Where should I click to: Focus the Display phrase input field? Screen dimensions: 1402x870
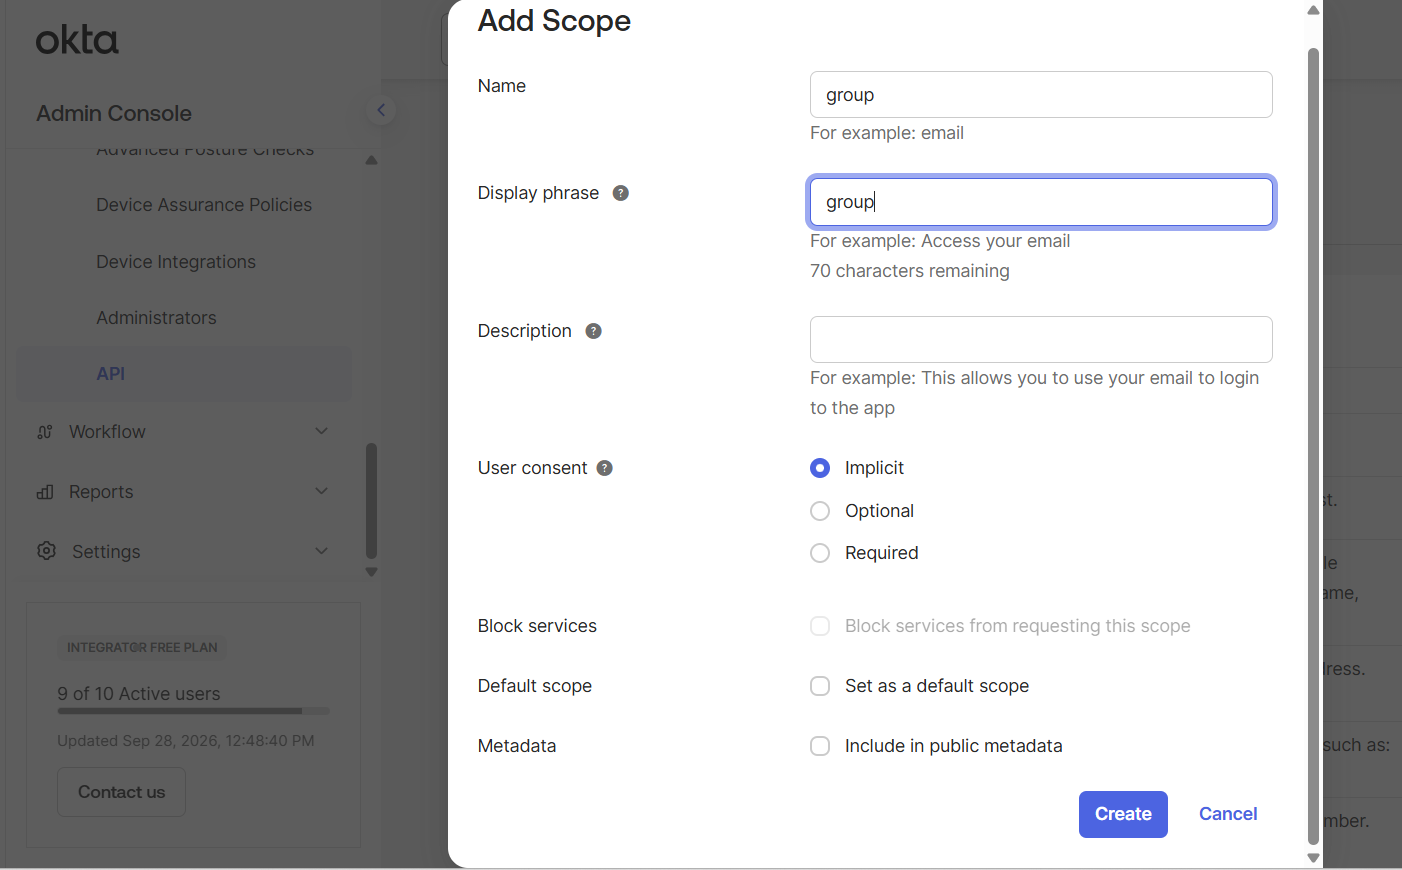1041,202
